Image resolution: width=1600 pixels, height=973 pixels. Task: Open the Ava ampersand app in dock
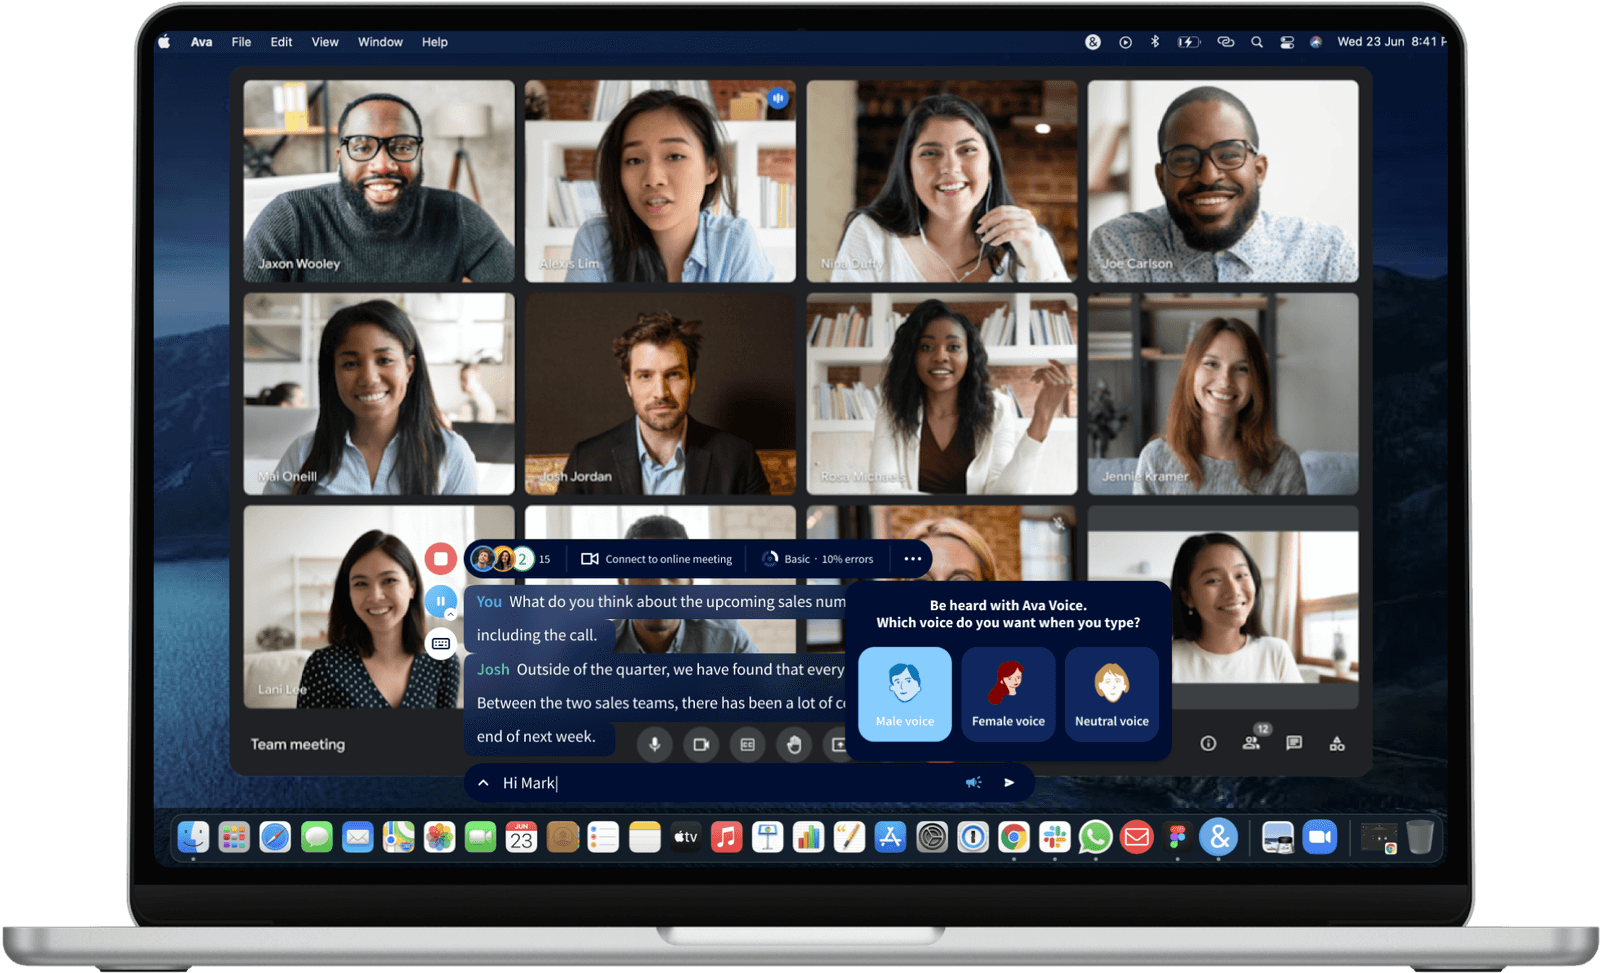[x=1218, y=837]
